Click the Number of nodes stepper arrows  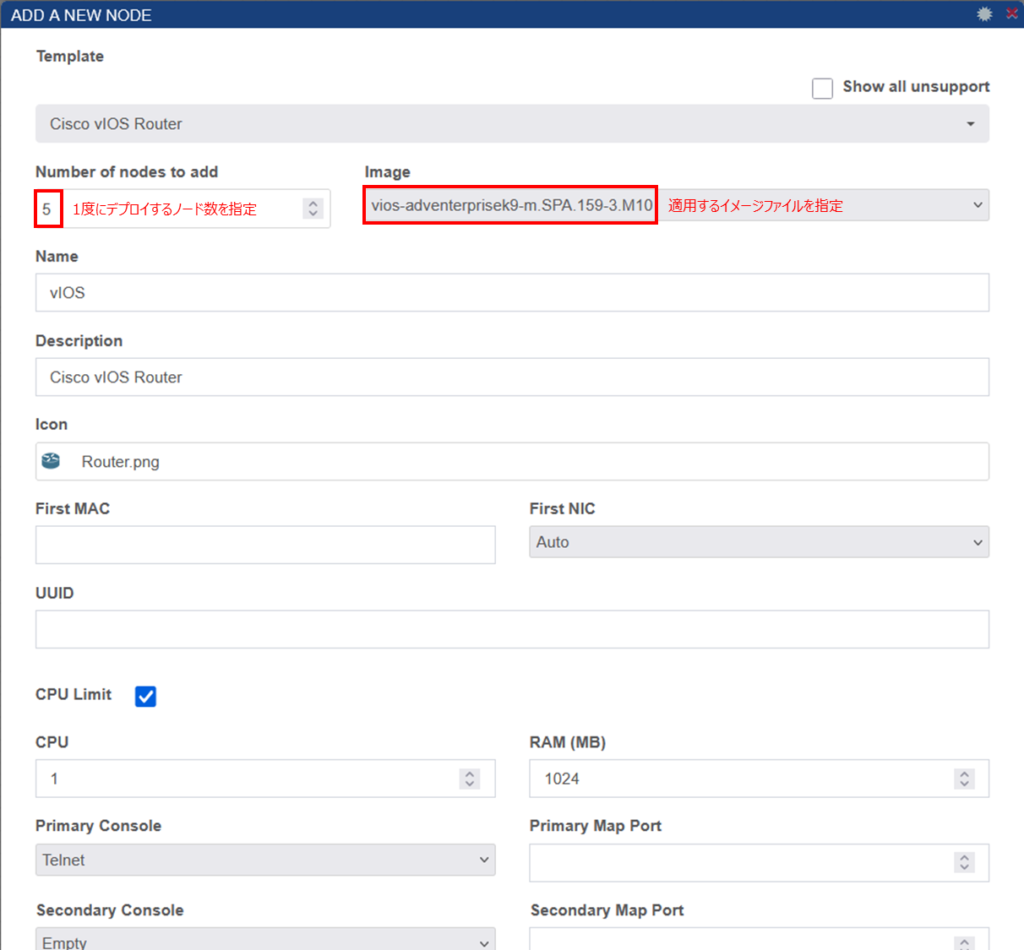[313, 208]
